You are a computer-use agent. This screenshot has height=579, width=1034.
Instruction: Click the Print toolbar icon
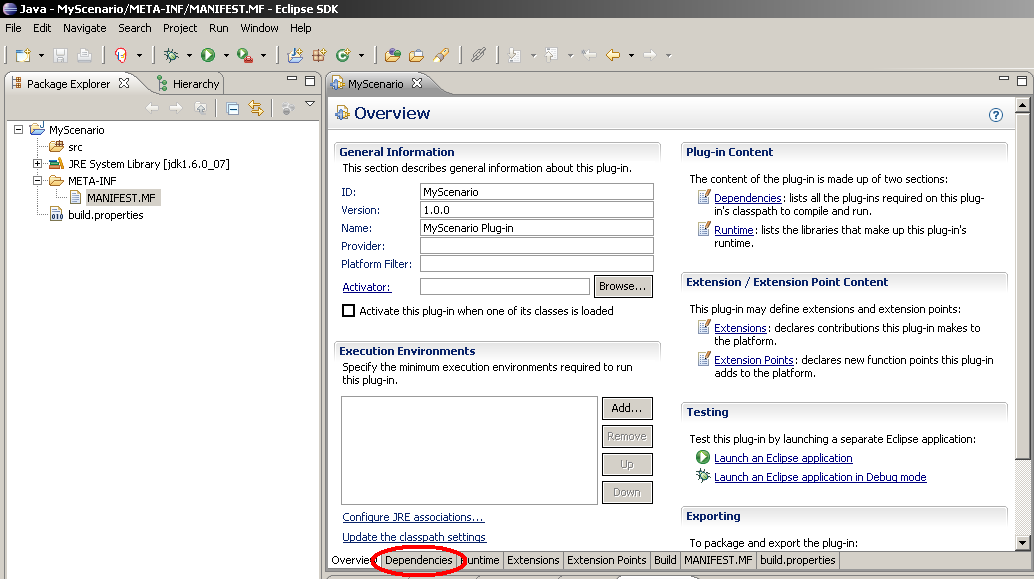coord(84,55)
